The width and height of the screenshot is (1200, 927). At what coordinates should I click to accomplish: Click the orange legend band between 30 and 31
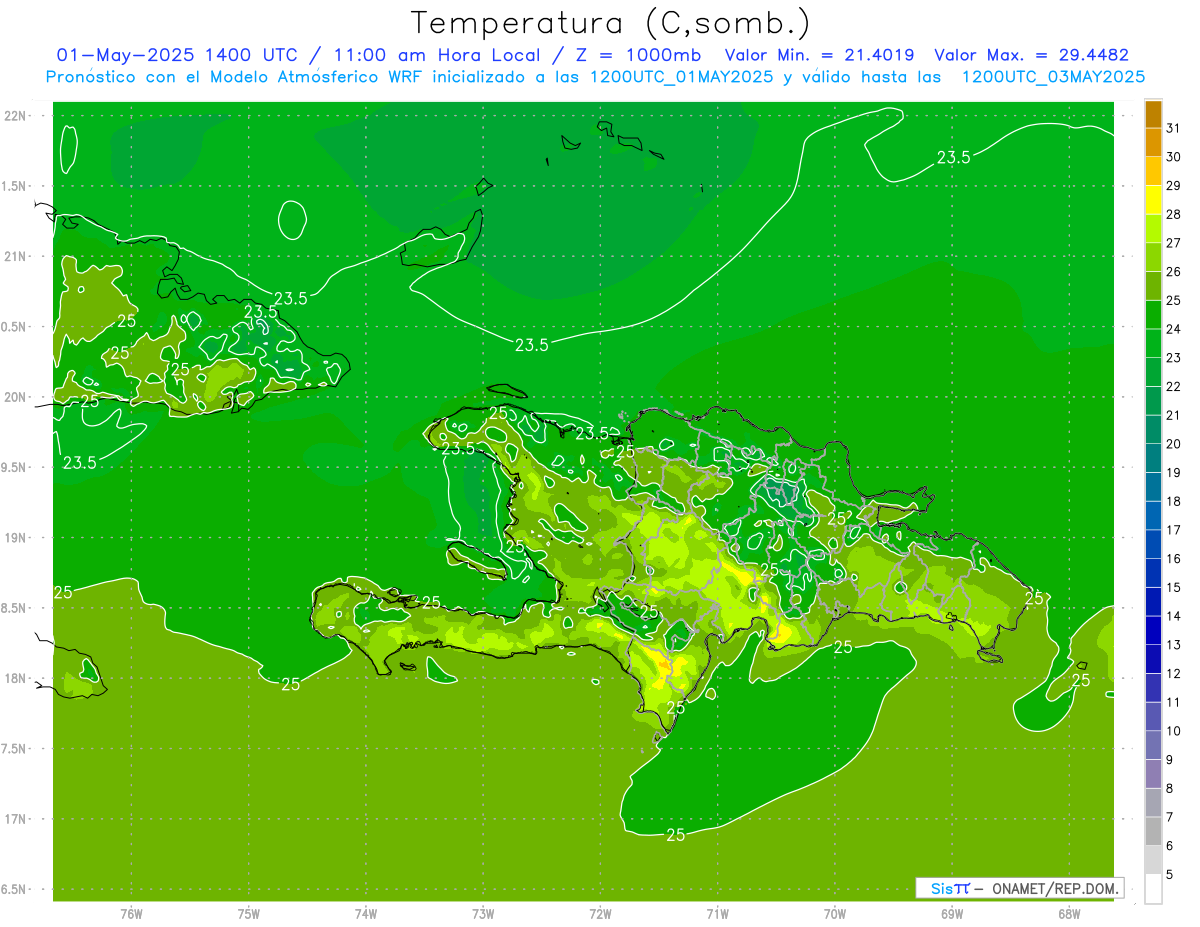tap(1153, 143)
